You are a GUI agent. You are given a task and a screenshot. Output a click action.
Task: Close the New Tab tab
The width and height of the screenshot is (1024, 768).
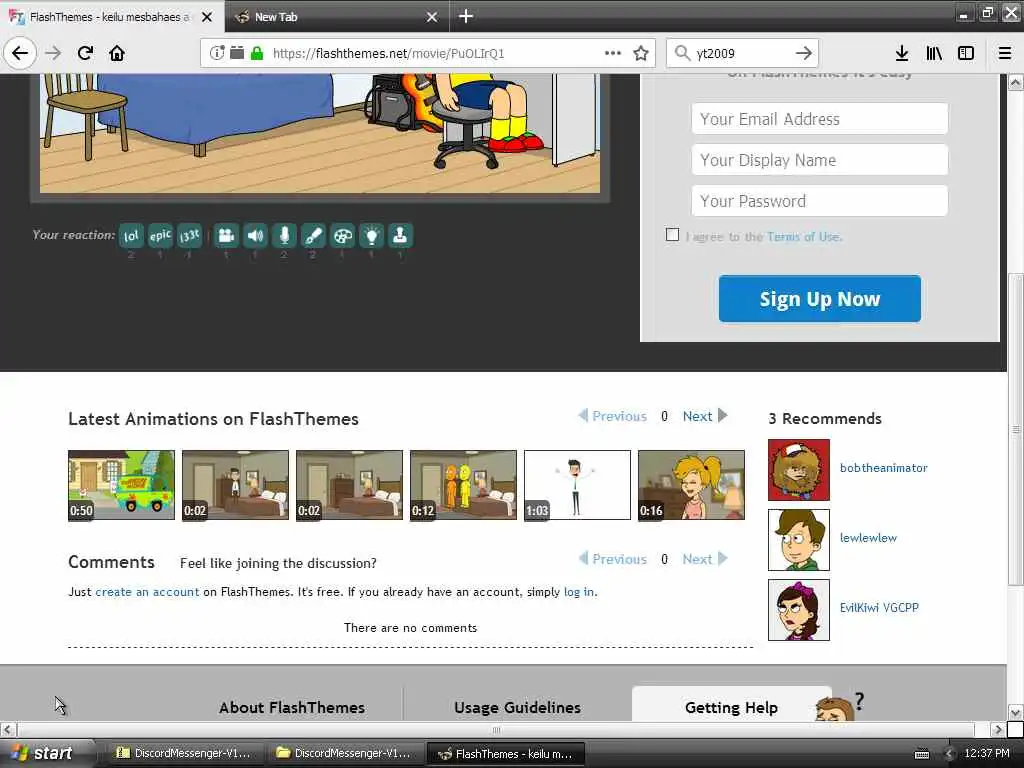[432, 17]
